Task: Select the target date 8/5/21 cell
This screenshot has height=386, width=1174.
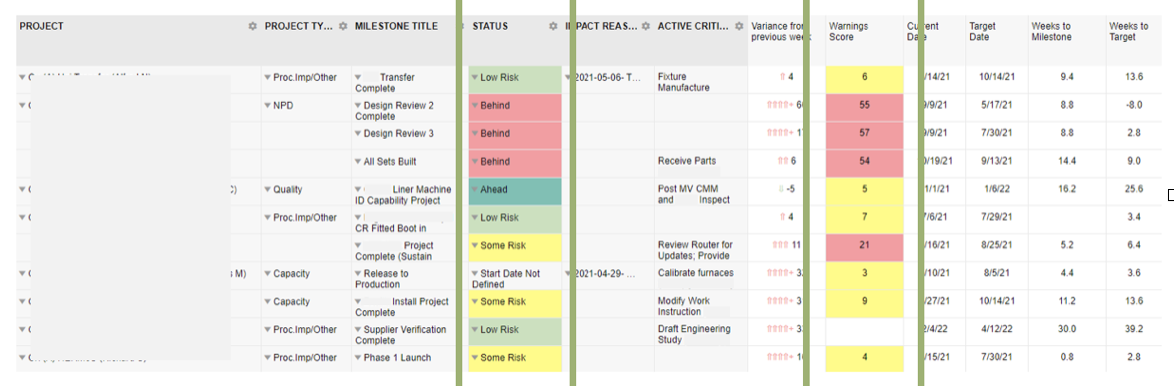Action: click(x=996, y=275)
